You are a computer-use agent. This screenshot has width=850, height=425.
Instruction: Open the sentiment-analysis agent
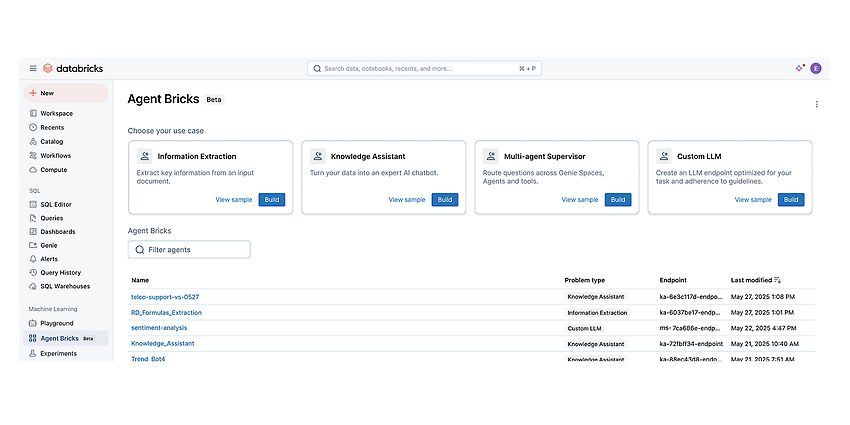[x=159, y=328]
